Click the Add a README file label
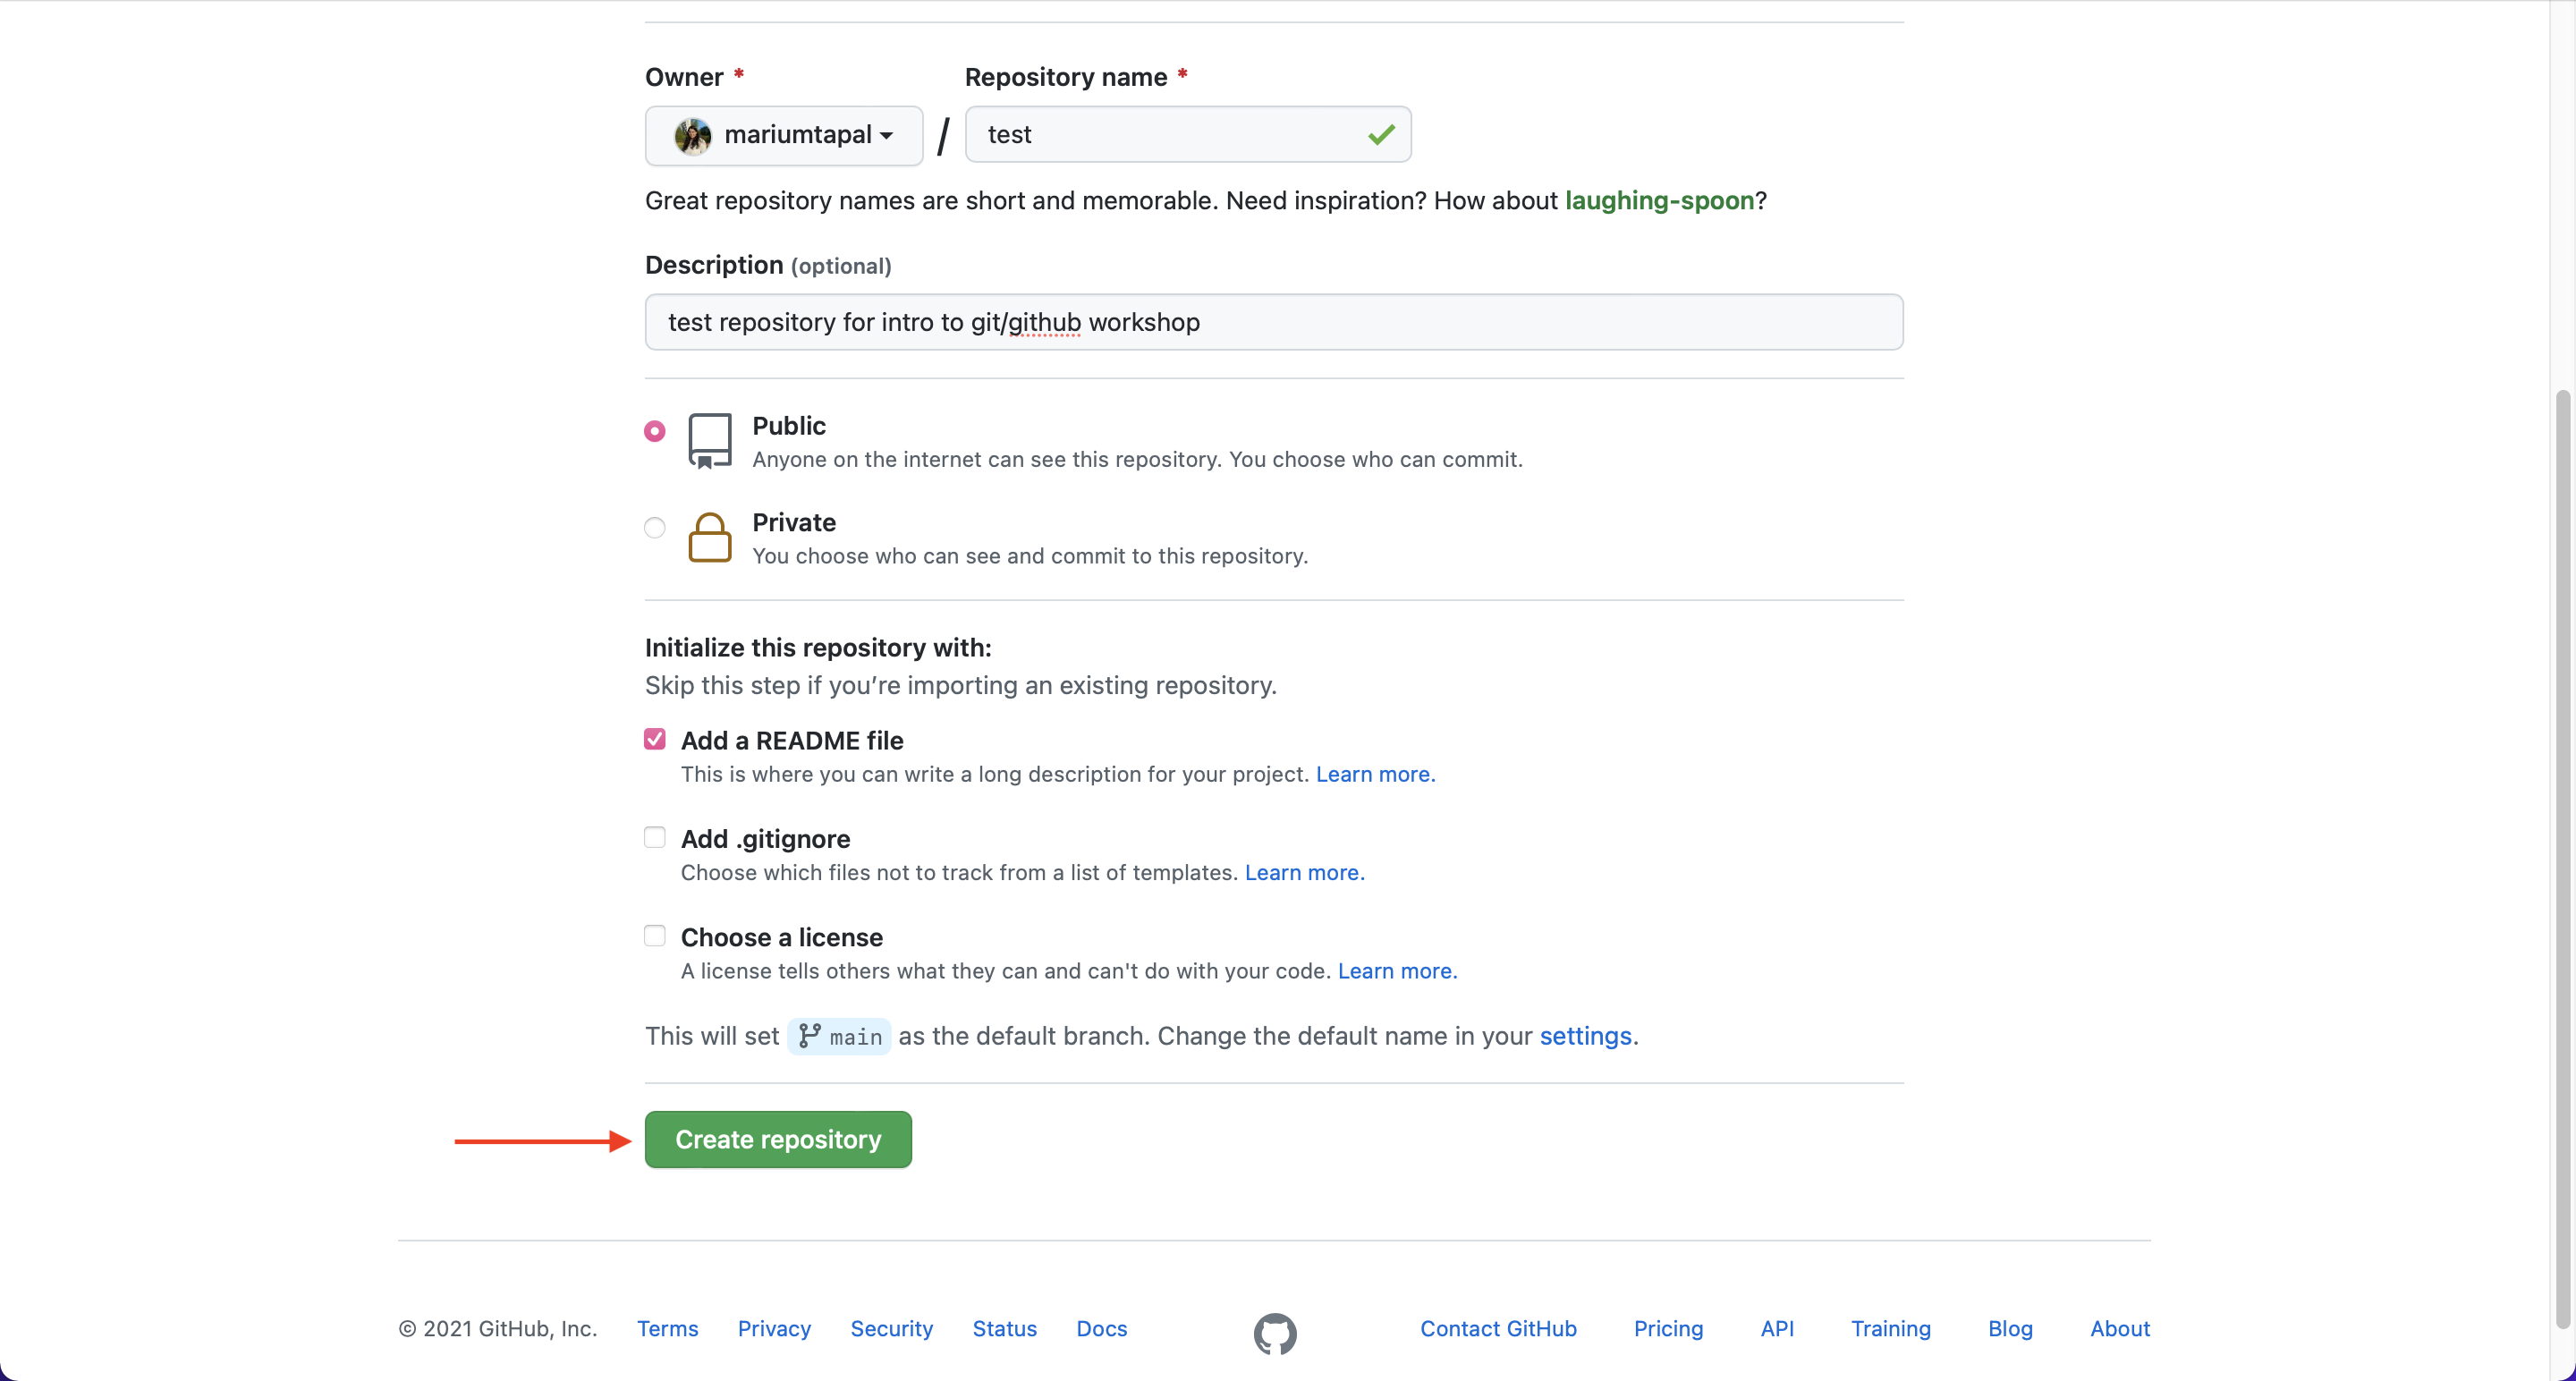The height and width of the screenshot is (1381, 2576). (792, 740)
